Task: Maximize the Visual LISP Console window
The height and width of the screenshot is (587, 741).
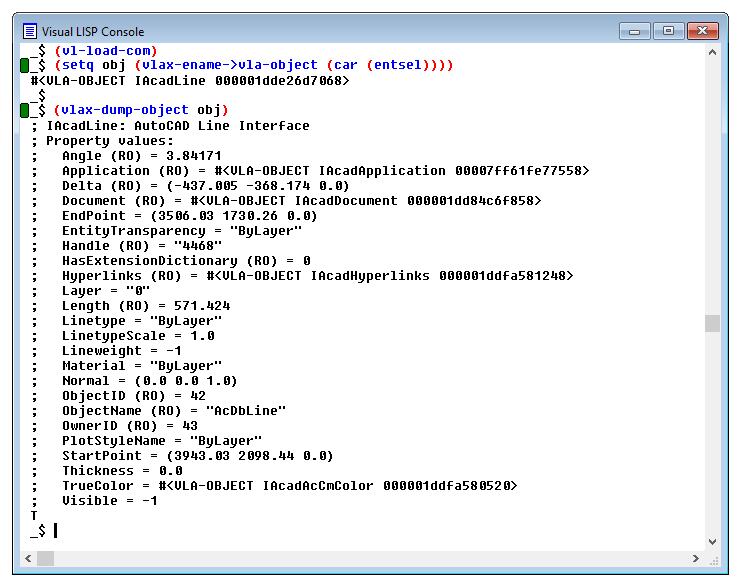Action: coord(668,31)
